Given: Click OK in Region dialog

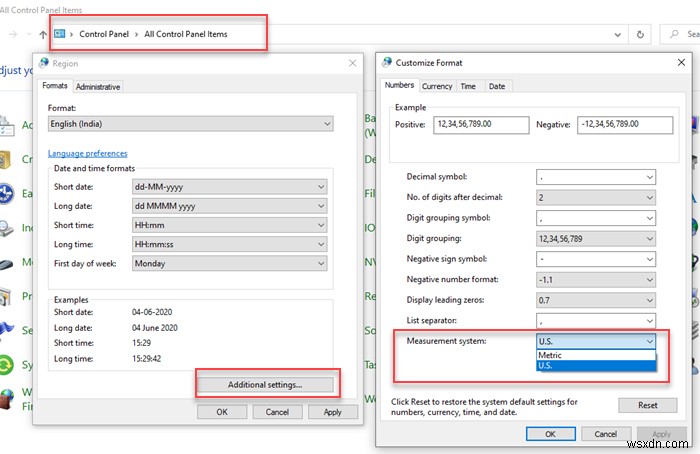Looking at the screenshot, I should [x=222, y=412].
